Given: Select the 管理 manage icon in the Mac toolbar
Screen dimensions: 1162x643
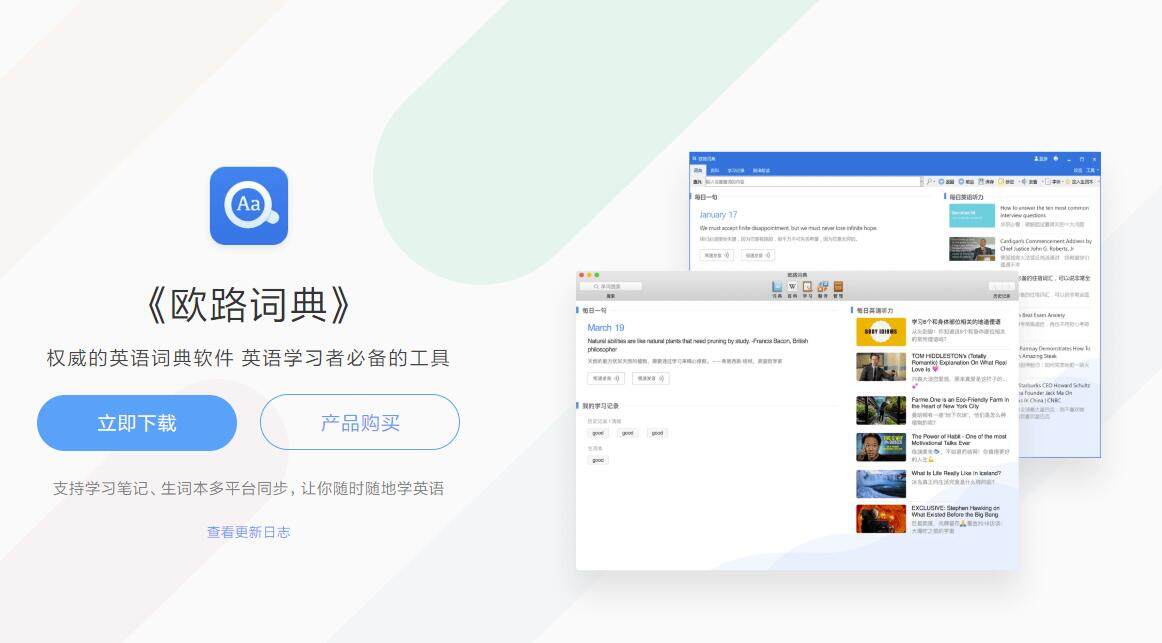Looking at the screenshot, I should [838, 289].
